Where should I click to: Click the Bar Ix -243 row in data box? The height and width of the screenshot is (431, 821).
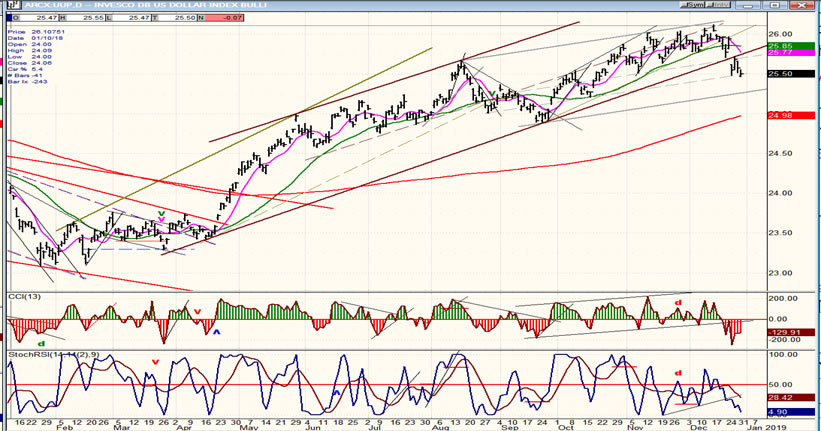29,82
